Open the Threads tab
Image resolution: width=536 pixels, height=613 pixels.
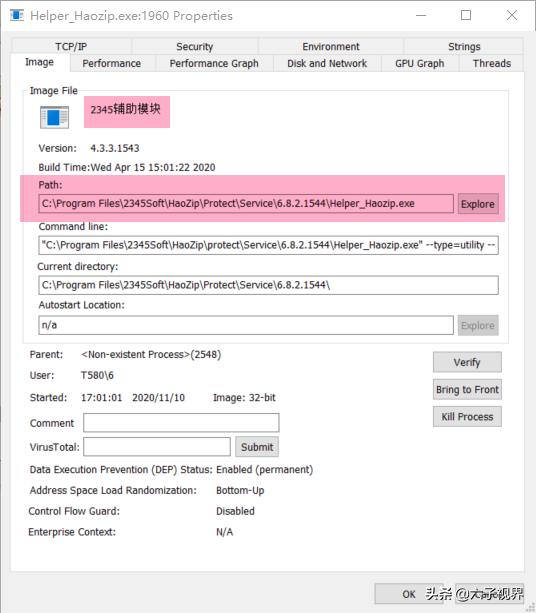[491, 63]
